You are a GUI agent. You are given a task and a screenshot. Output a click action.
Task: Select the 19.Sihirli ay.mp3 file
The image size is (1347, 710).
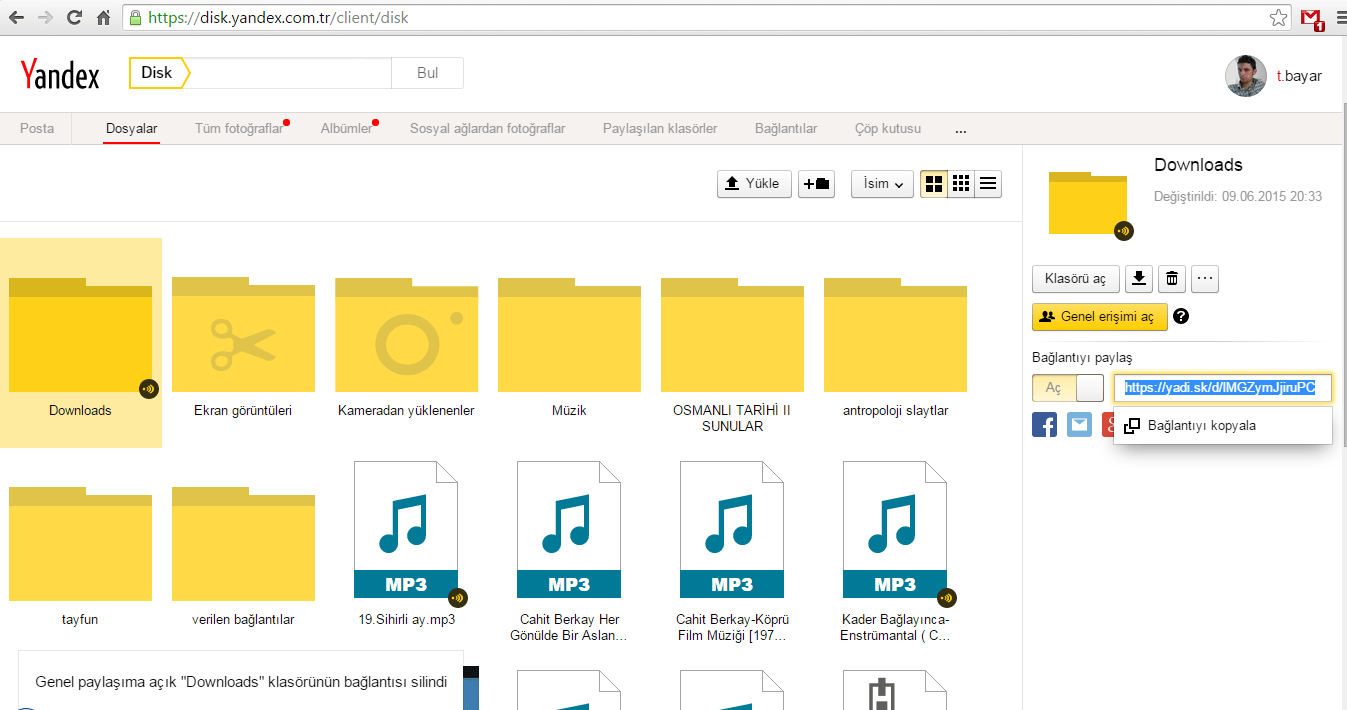coord(406,545)
